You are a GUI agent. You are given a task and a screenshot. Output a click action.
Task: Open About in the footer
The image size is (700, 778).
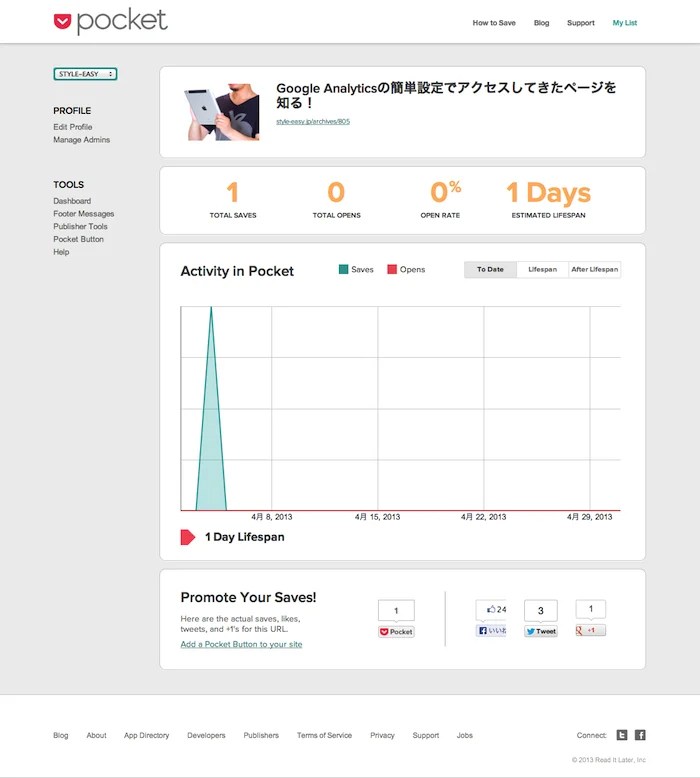point(96,735)
